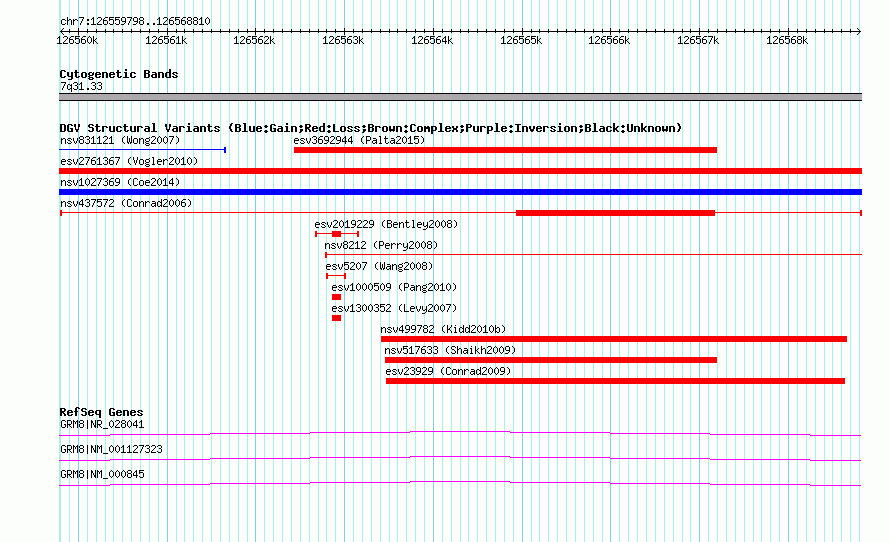The image size is (890, 542).
Task: Click the small red esv2019229 feature glyph
Action: point(337,234)
